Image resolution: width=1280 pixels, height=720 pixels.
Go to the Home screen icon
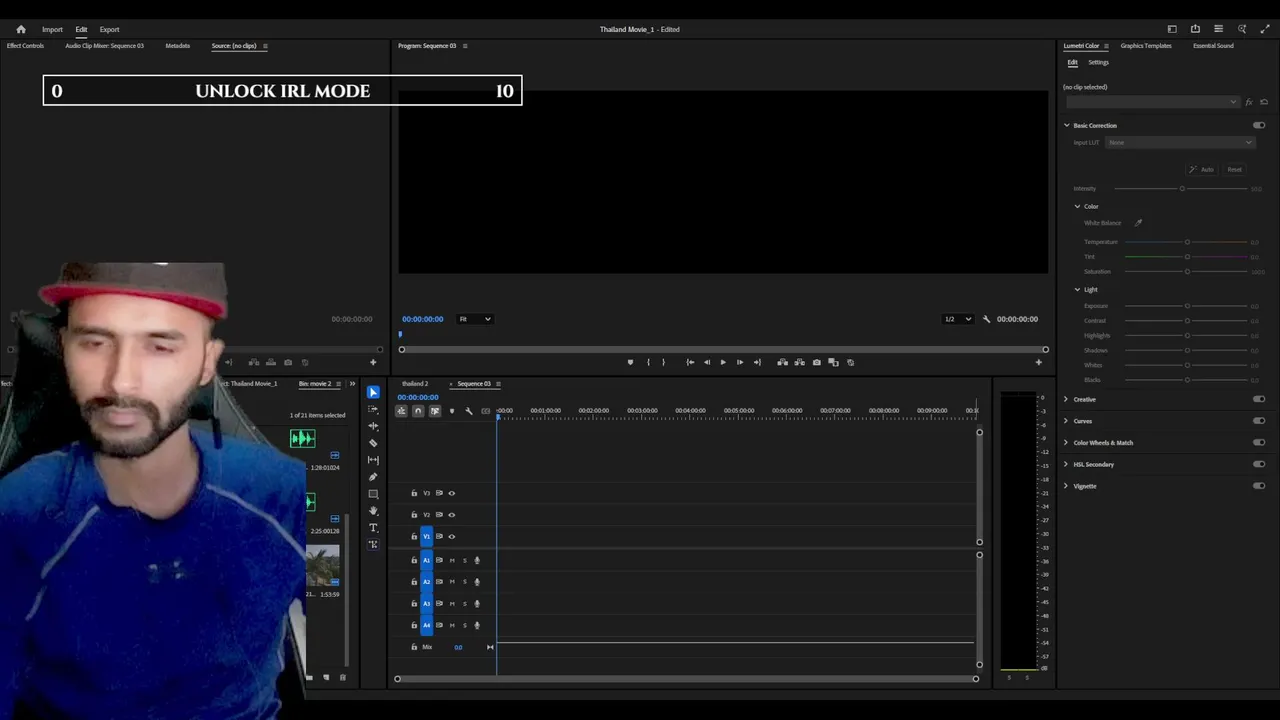tap(21, 29)
